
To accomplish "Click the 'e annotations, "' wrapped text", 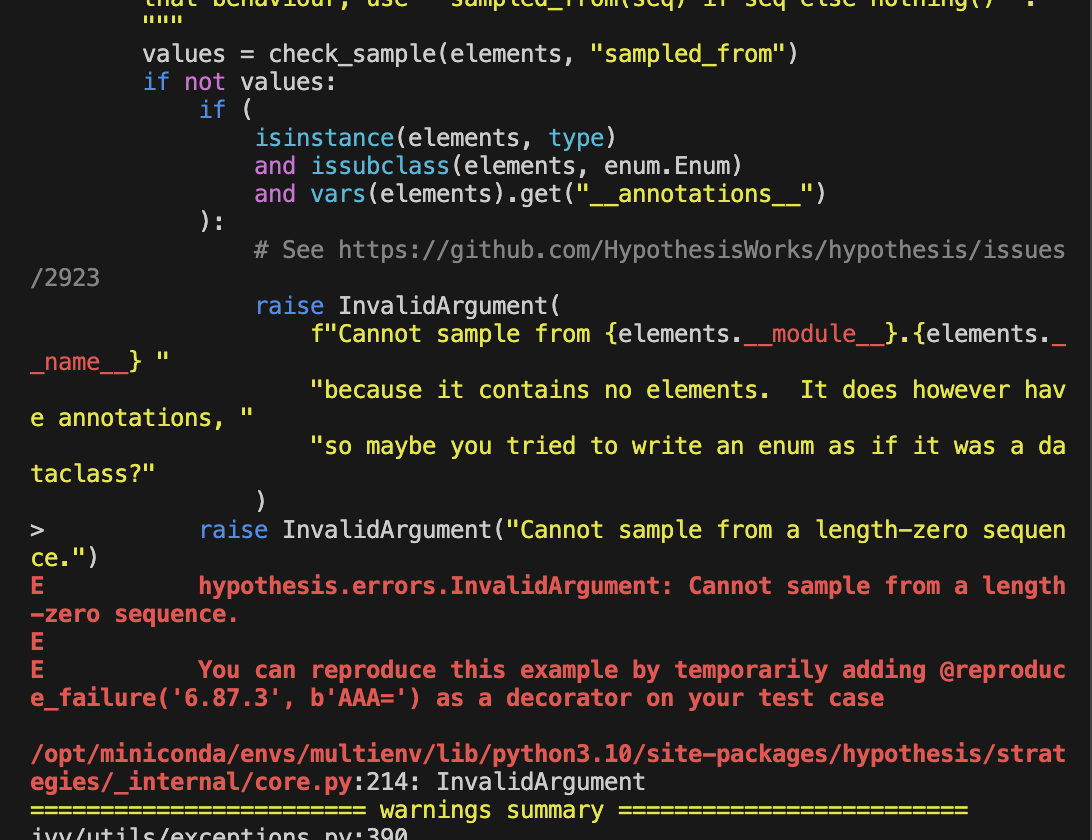I will [141, 418].
